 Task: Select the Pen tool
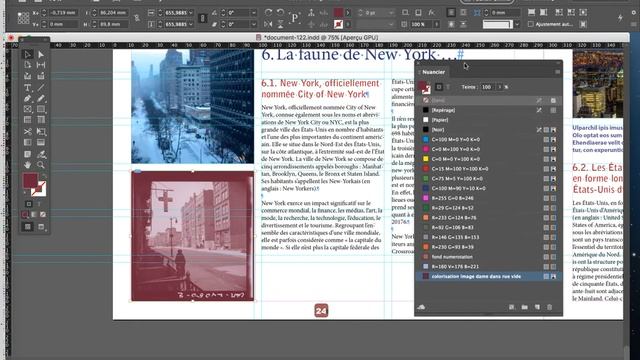[x=28, y=98]
